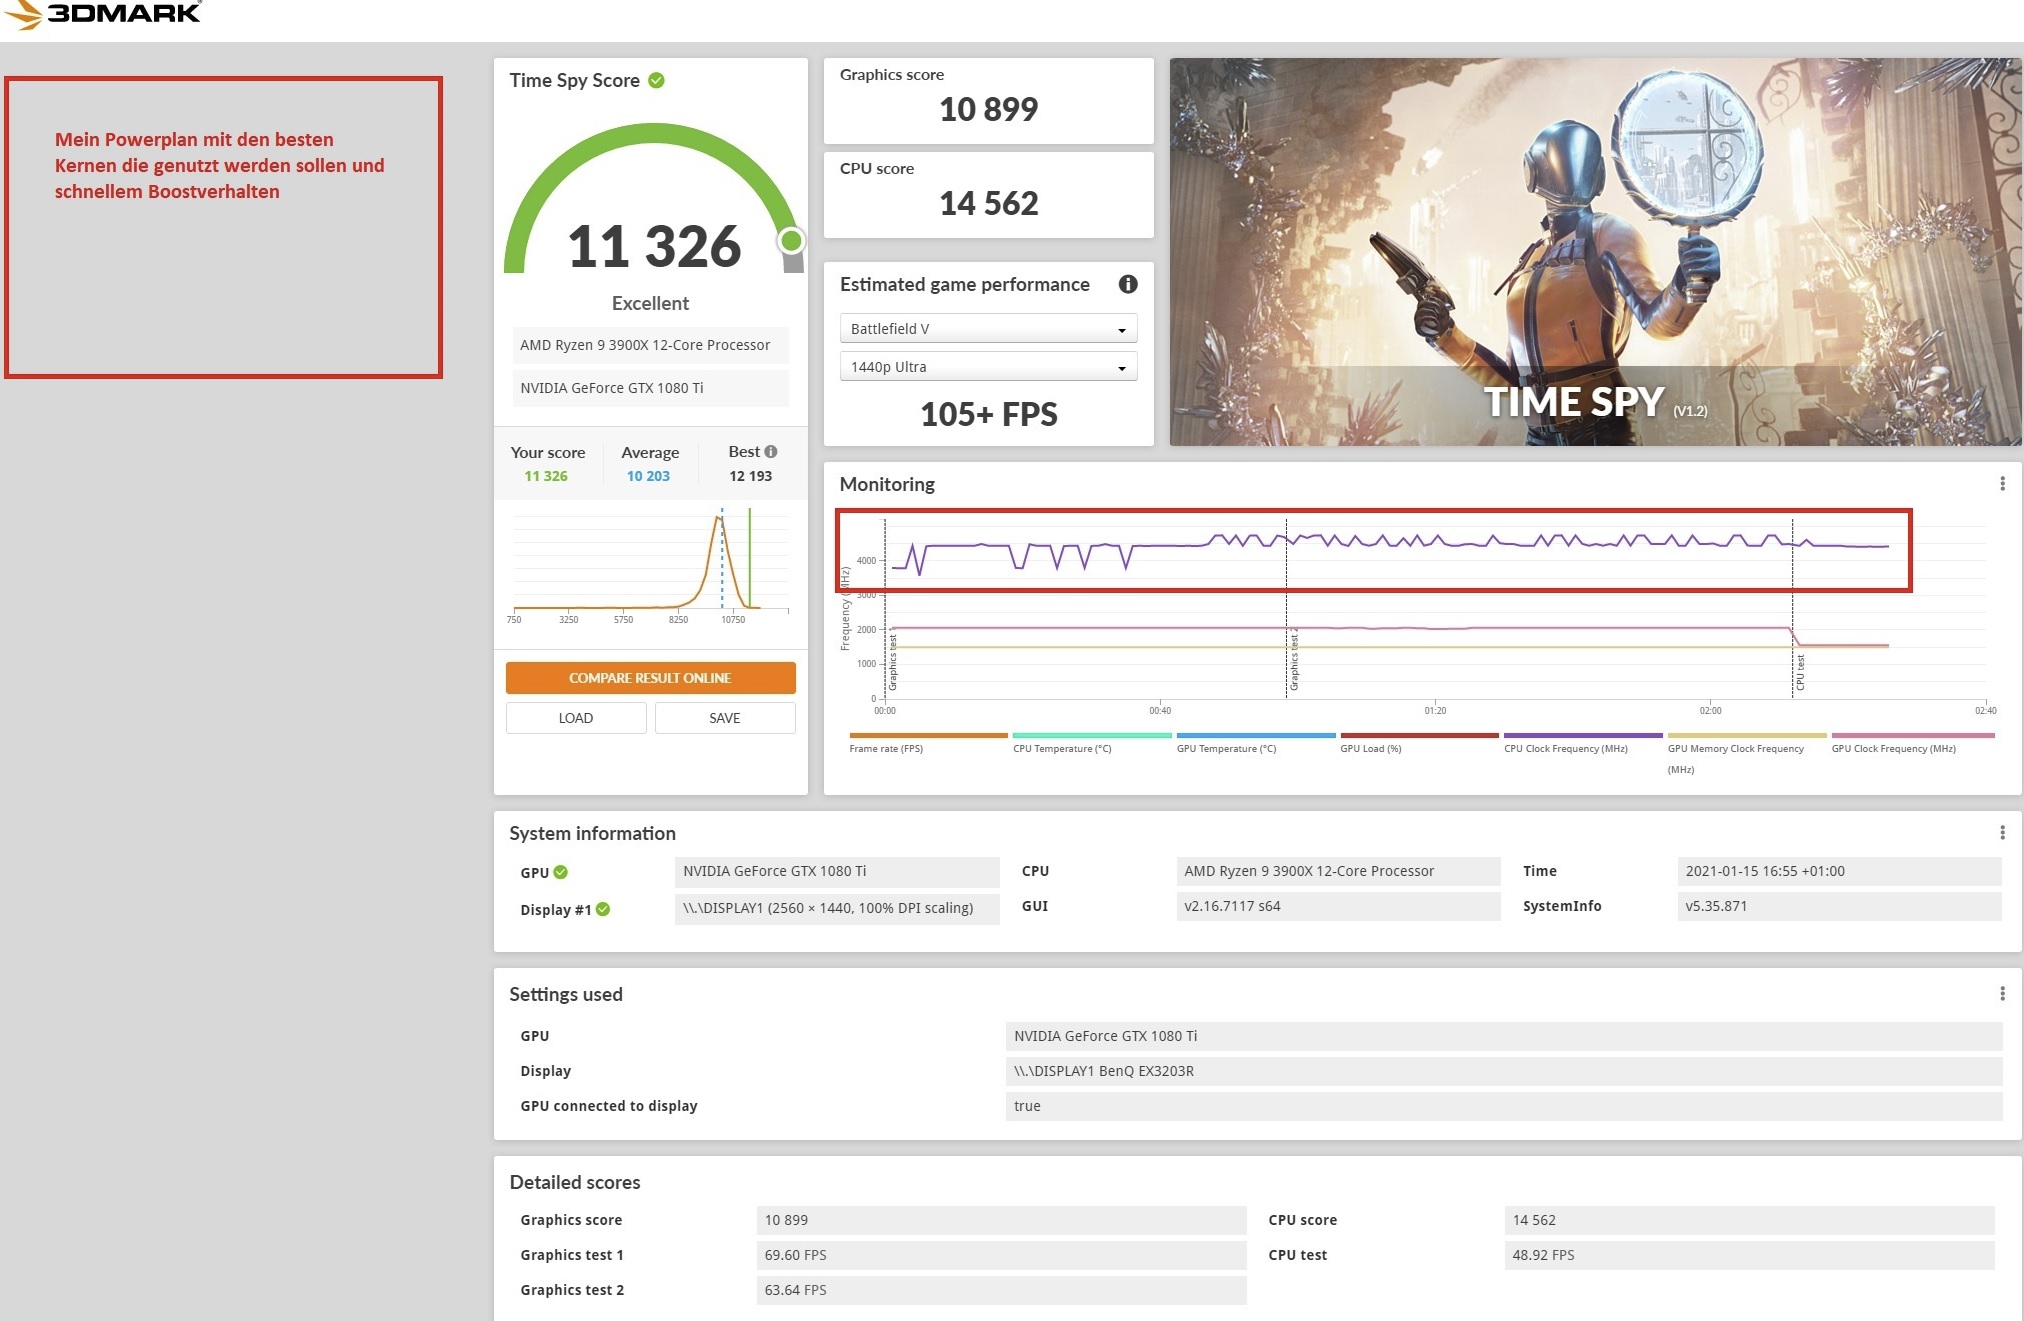This screenshot has height=1321, width=2024.
Task: Open the 1440p Ultra quality dropdown
Action: tap(988, 366)
